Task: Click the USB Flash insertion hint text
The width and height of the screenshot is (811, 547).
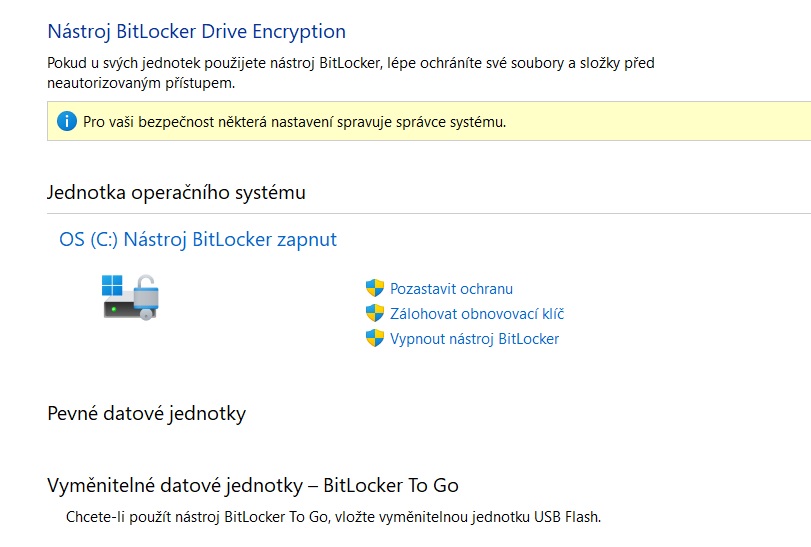Action: [334, 518]
